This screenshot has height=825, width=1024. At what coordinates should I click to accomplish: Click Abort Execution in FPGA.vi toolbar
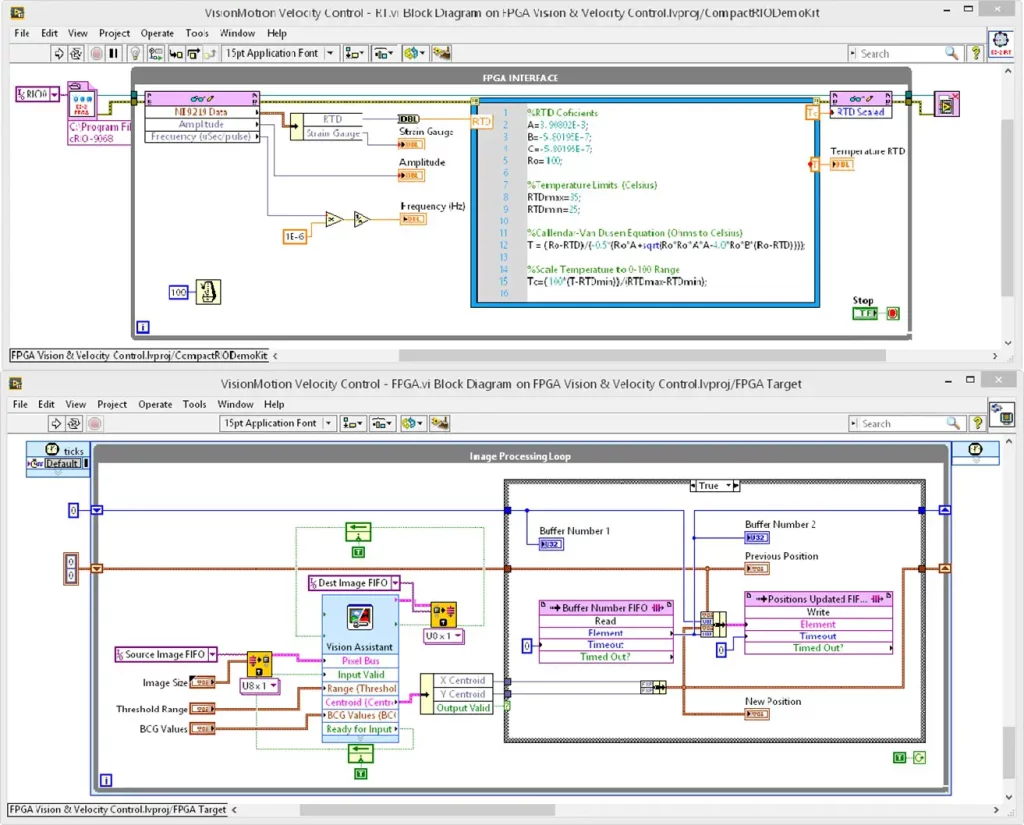pyautogui.click(x=95, y=424)
